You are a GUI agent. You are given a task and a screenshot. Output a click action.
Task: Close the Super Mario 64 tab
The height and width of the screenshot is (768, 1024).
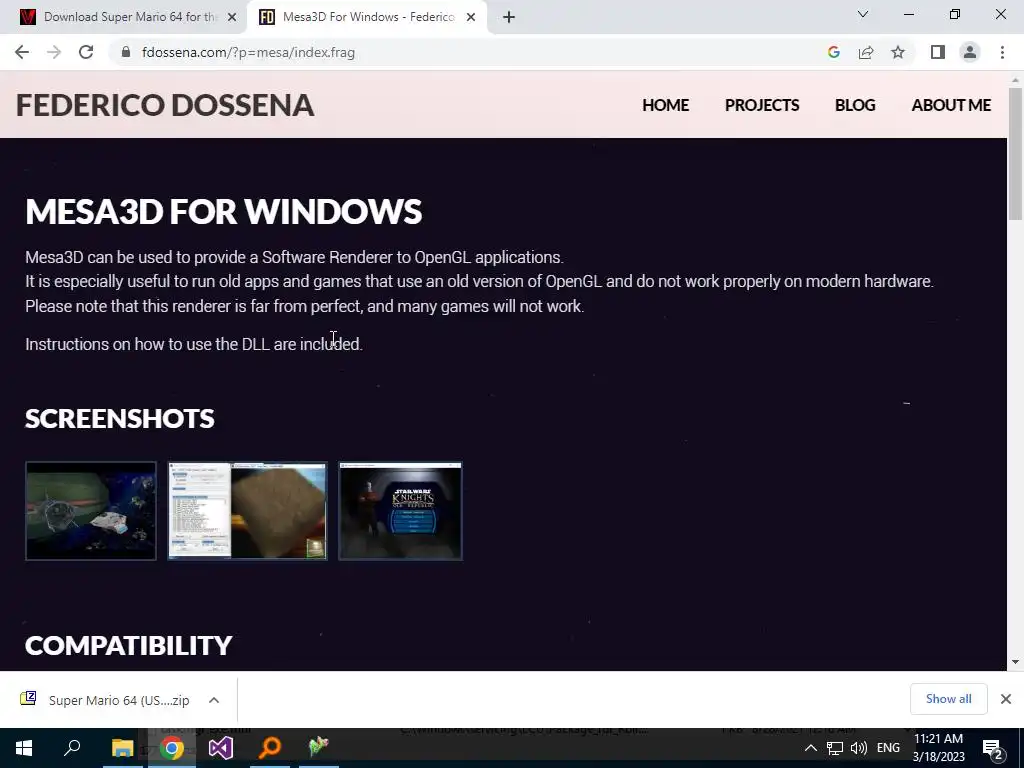point(232,17)
